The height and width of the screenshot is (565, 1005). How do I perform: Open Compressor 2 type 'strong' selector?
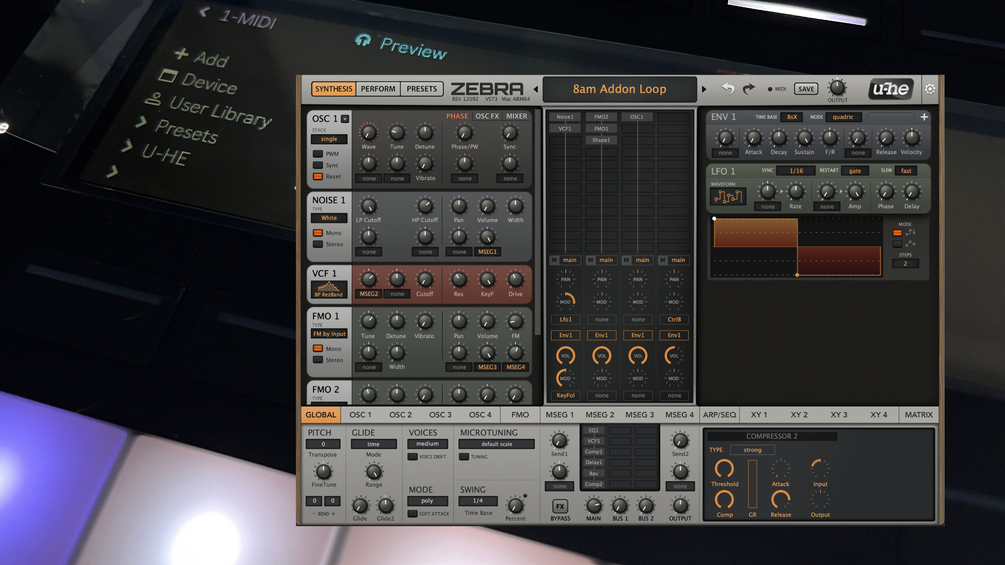coord(752,450)
